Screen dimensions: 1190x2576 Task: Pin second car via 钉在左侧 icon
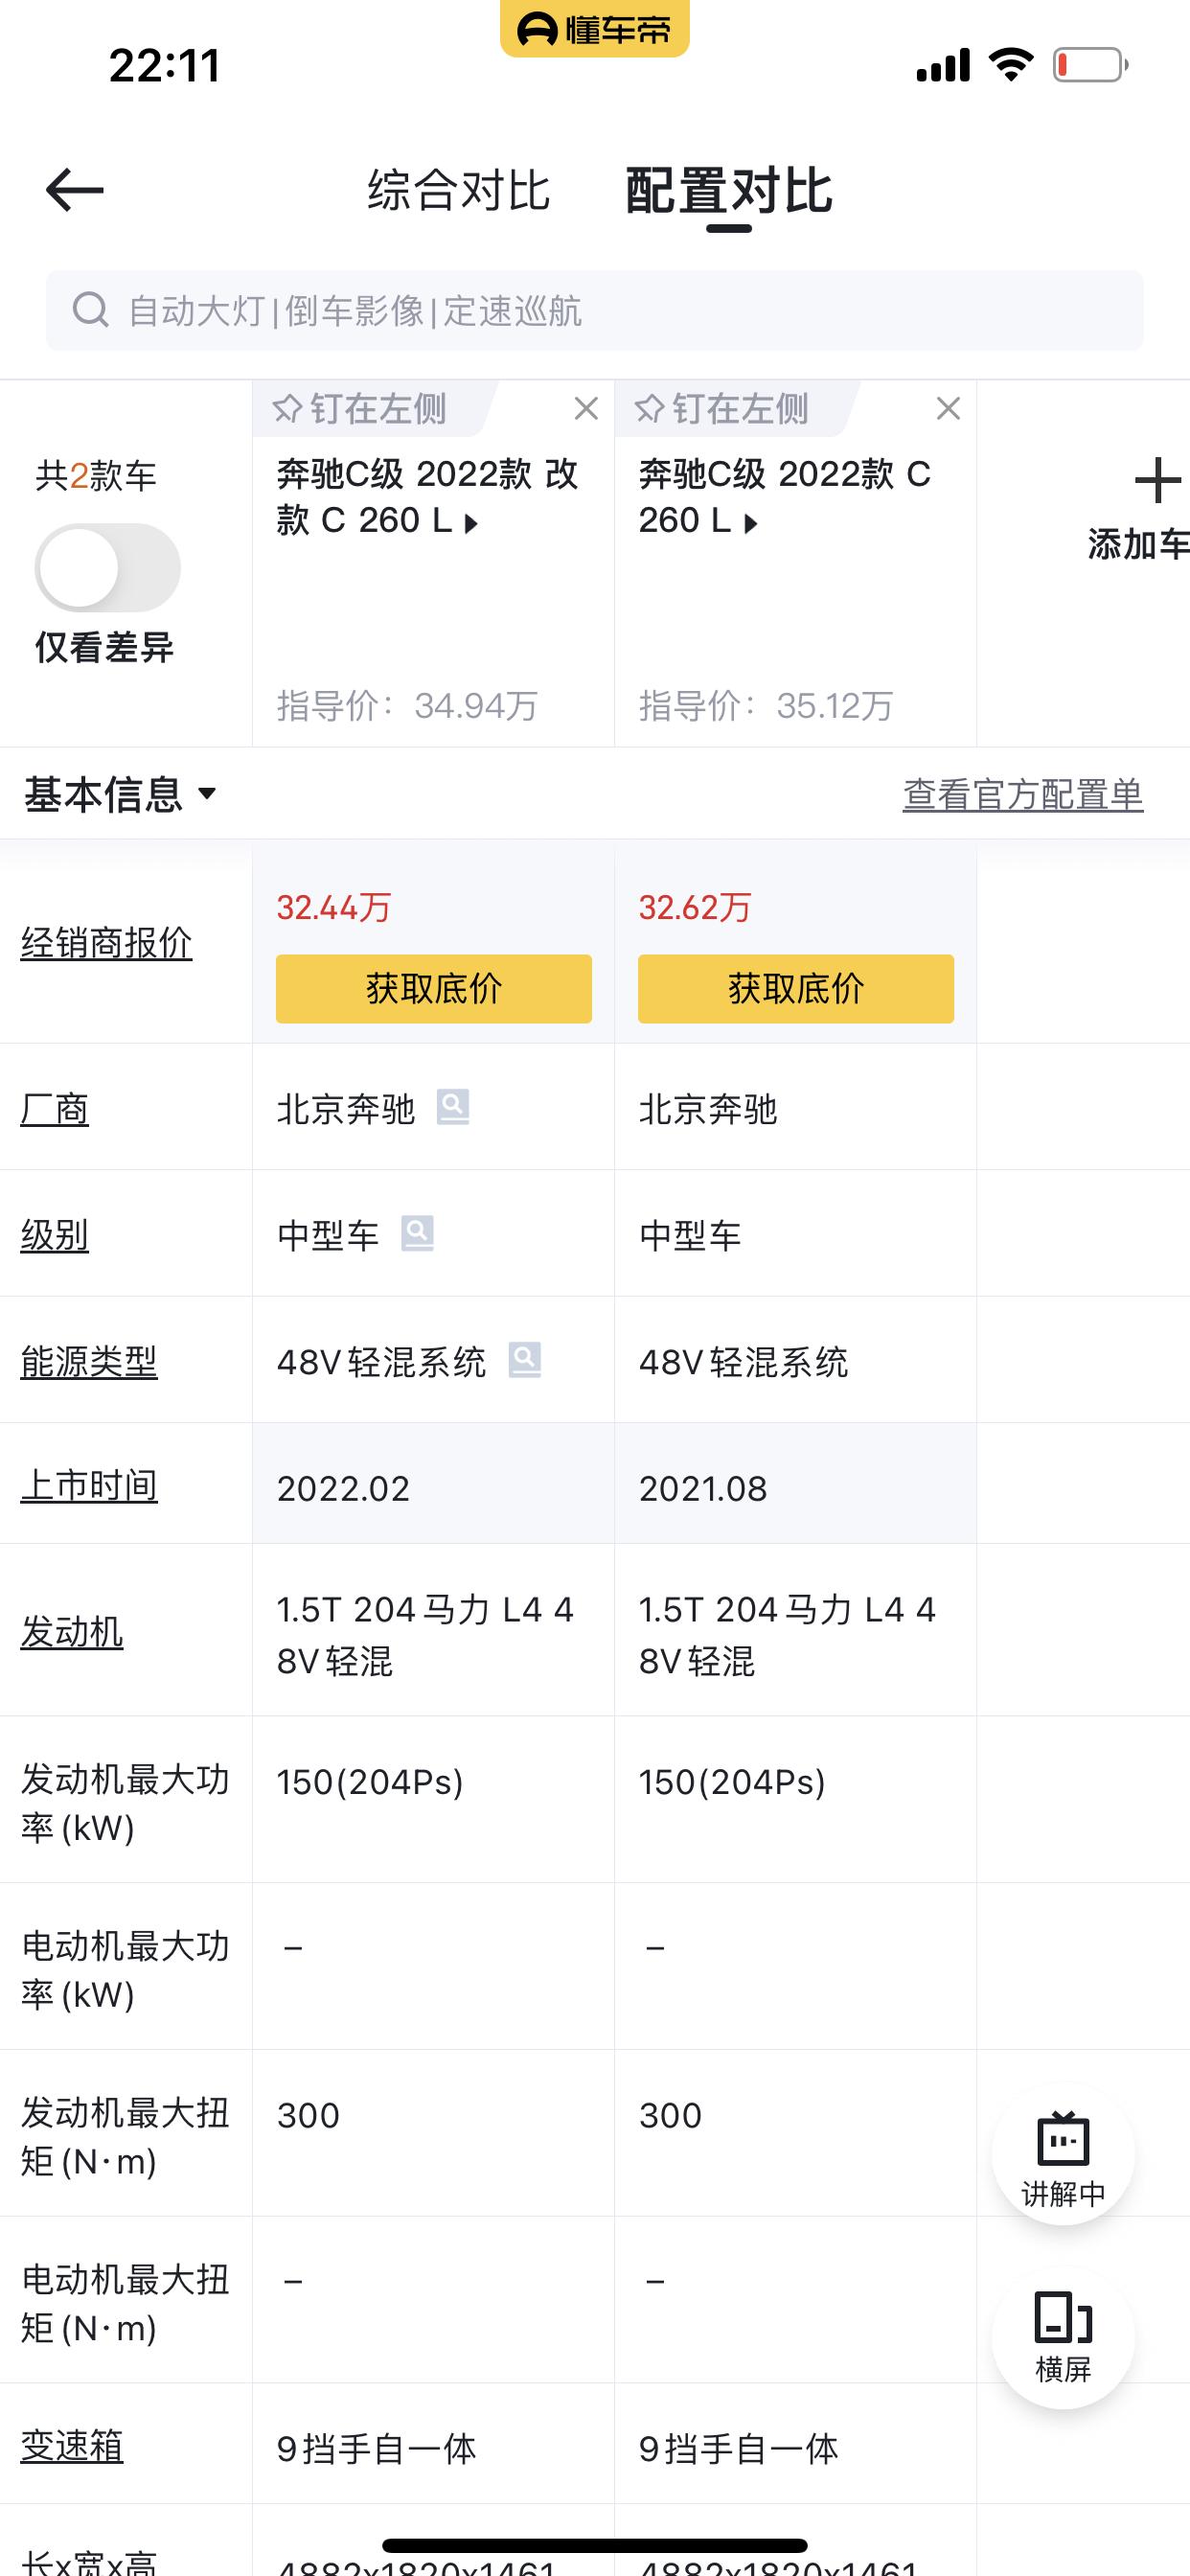point(650,409)
